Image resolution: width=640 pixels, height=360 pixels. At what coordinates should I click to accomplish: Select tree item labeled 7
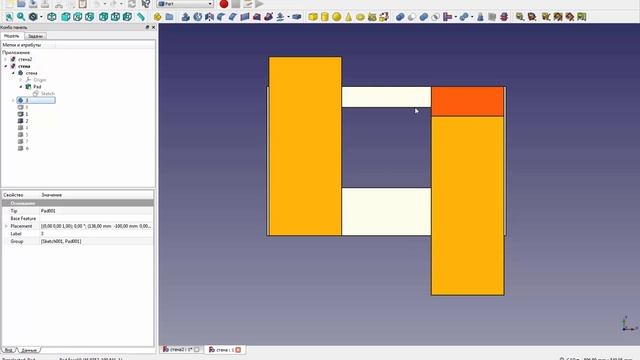(x=27, y=142)
